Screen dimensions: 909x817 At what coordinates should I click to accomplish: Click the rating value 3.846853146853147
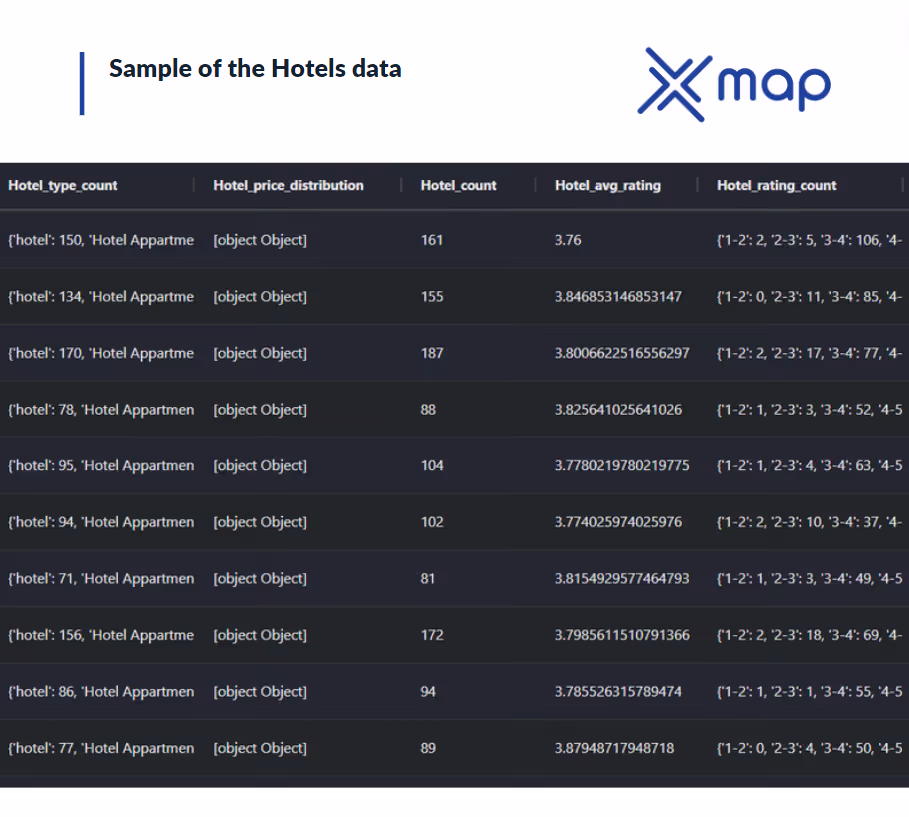click(618, 297)
